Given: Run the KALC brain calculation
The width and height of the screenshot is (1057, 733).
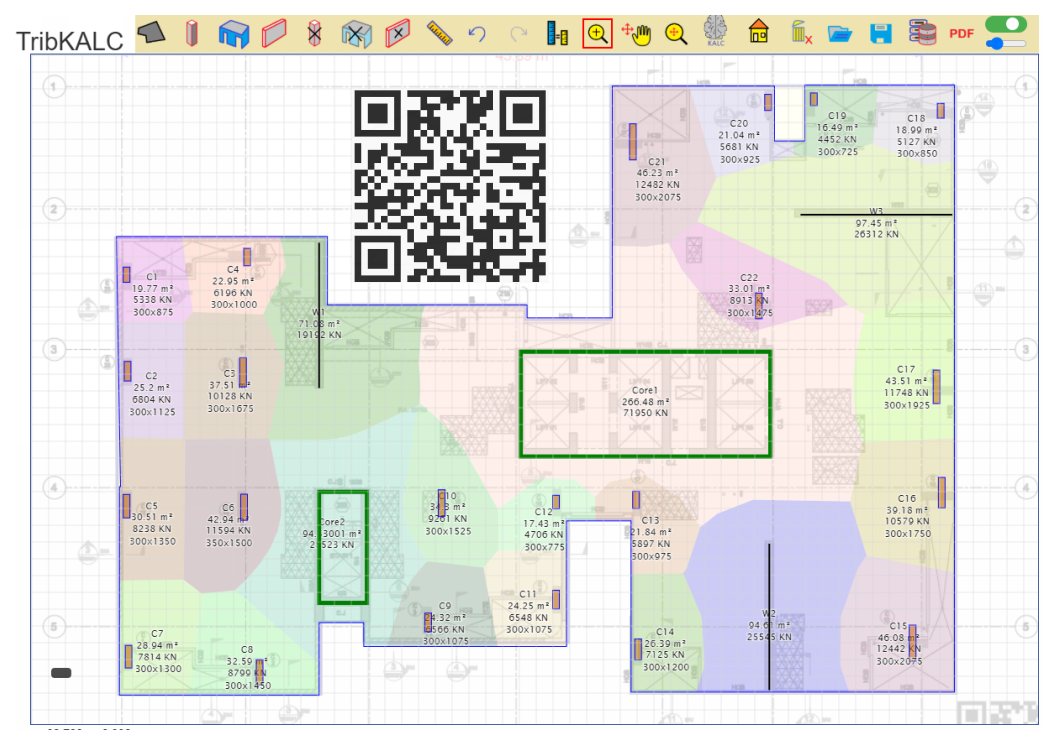Looking at the screenshot, I should coord(716,32).
